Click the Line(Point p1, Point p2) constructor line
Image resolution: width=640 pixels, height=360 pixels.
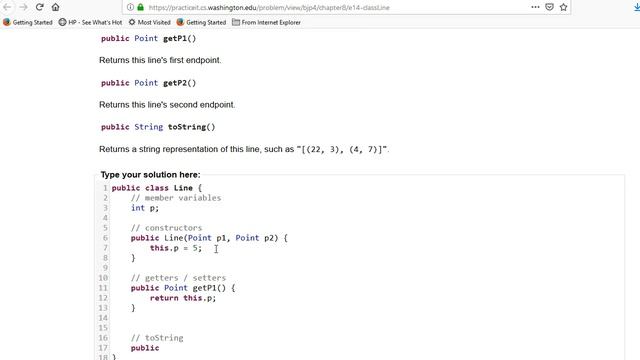[209, 238]
